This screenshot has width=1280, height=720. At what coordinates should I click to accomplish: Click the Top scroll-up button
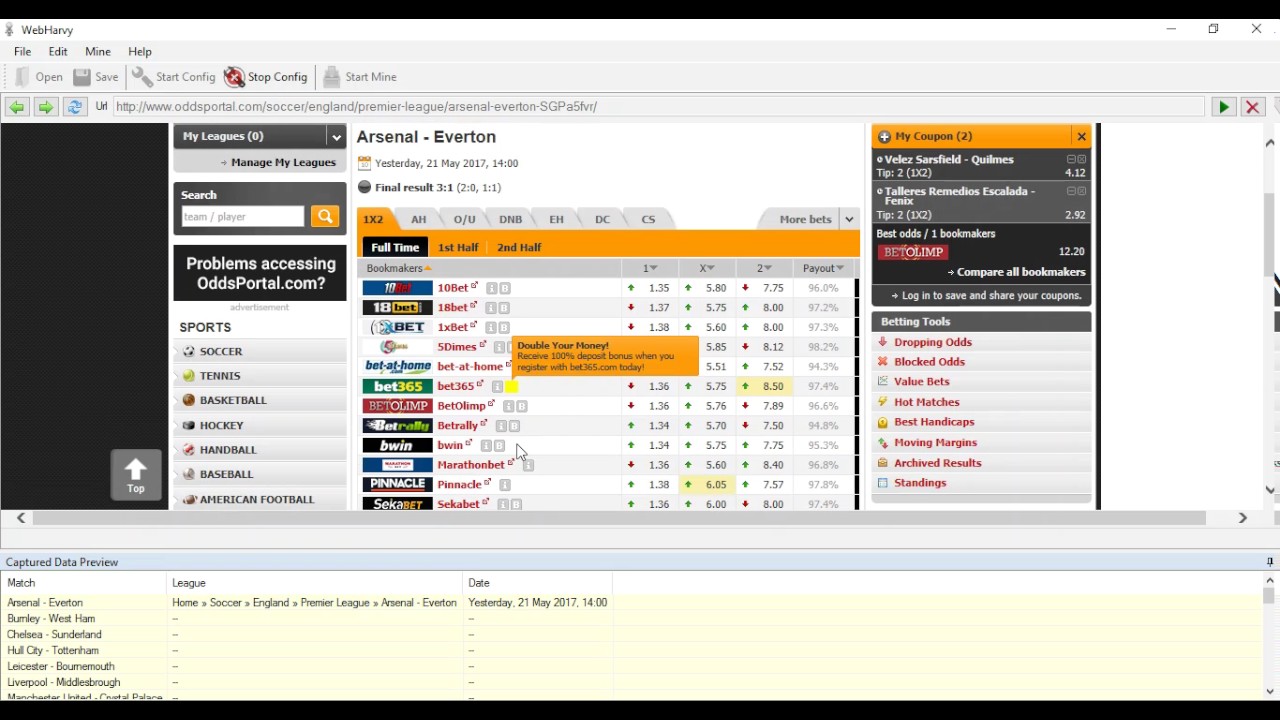click(x=136, y=475)
